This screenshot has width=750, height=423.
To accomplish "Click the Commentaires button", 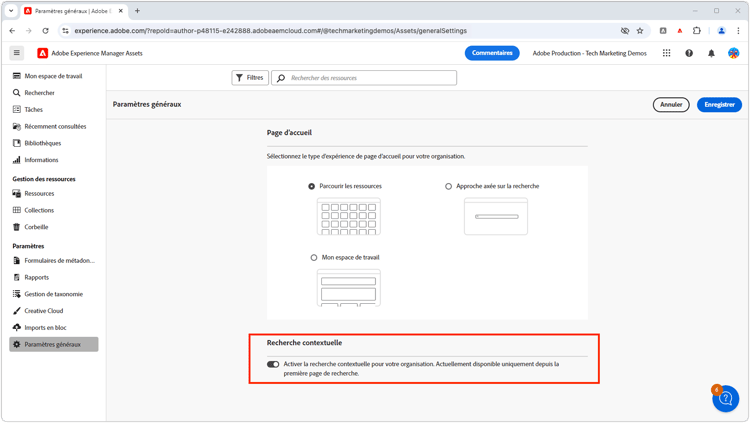I will point(492,53).
